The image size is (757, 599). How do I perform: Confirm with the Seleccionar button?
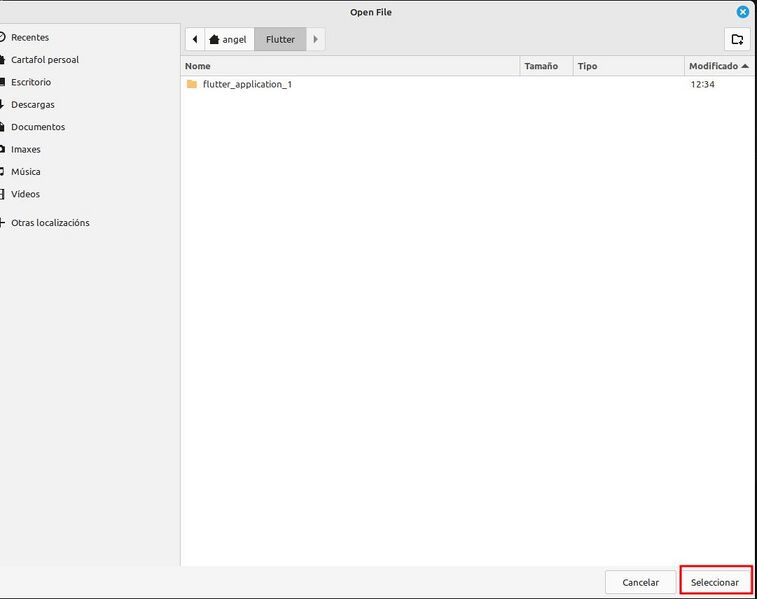pos(715,583)
